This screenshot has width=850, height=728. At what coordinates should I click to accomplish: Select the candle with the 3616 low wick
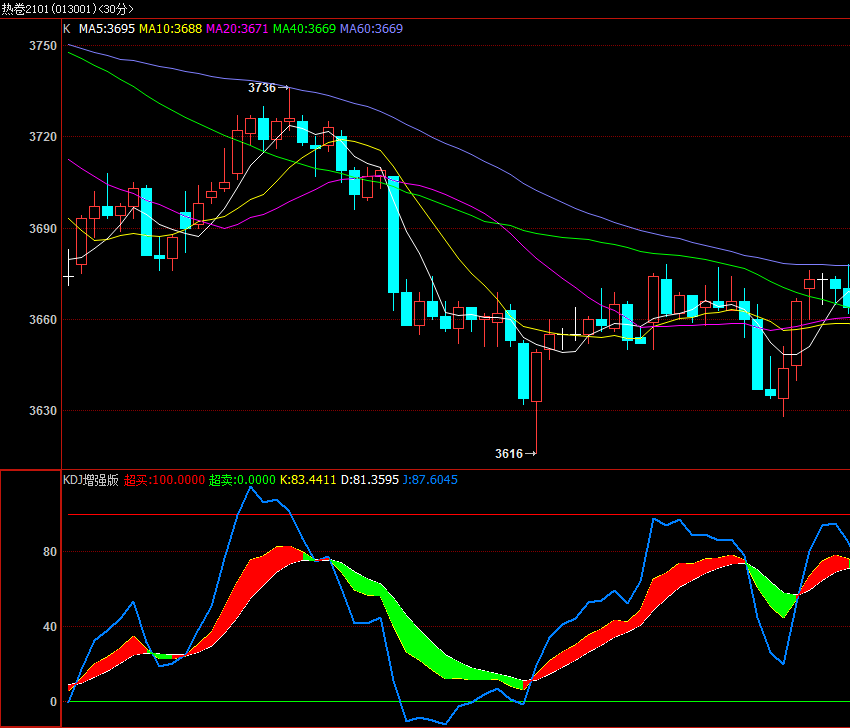click(537, 403)
